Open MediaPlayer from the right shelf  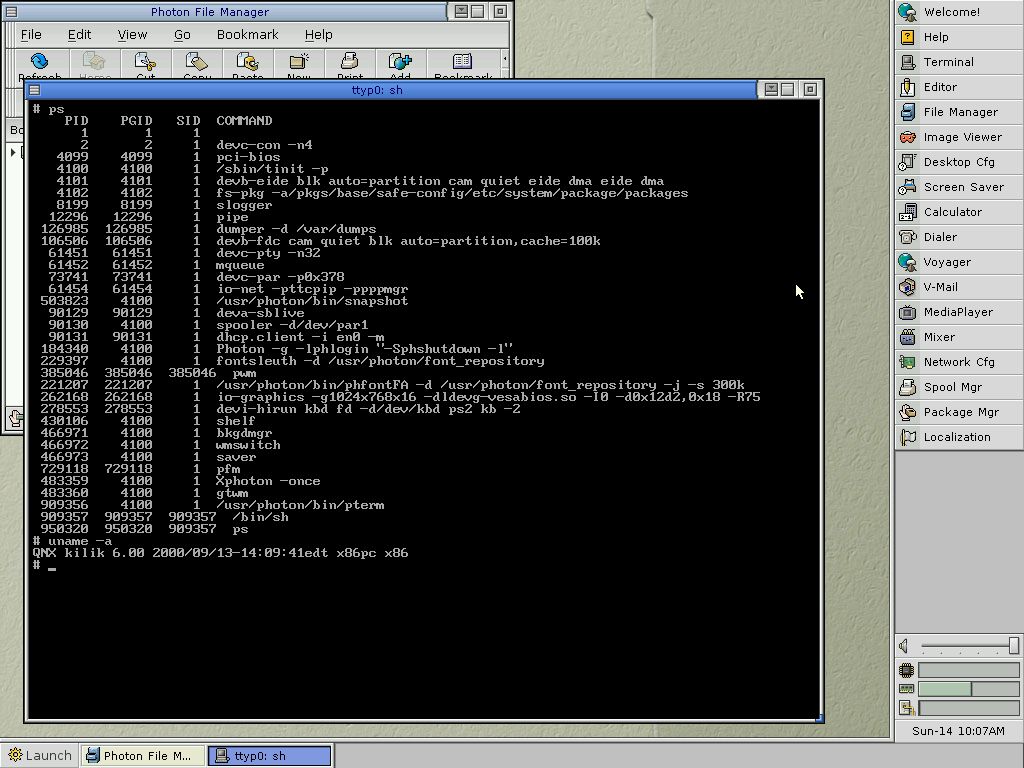tap(957, 312)
